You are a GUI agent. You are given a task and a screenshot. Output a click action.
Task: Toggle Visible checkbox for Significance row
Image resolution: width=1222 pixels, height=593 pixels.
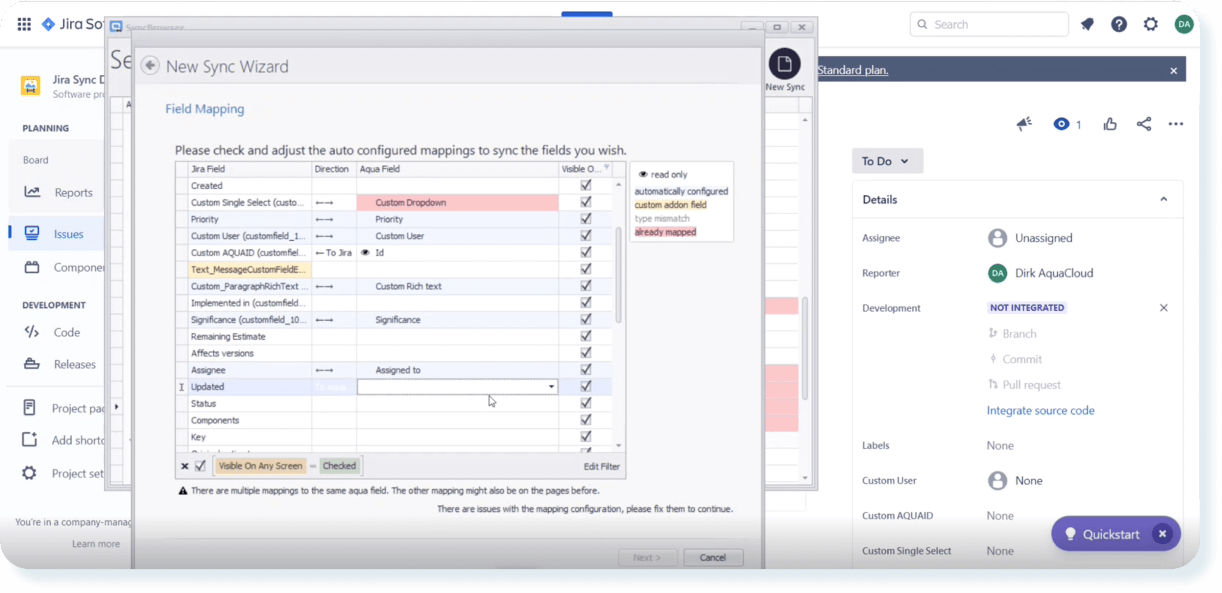(x=586, y=319)
